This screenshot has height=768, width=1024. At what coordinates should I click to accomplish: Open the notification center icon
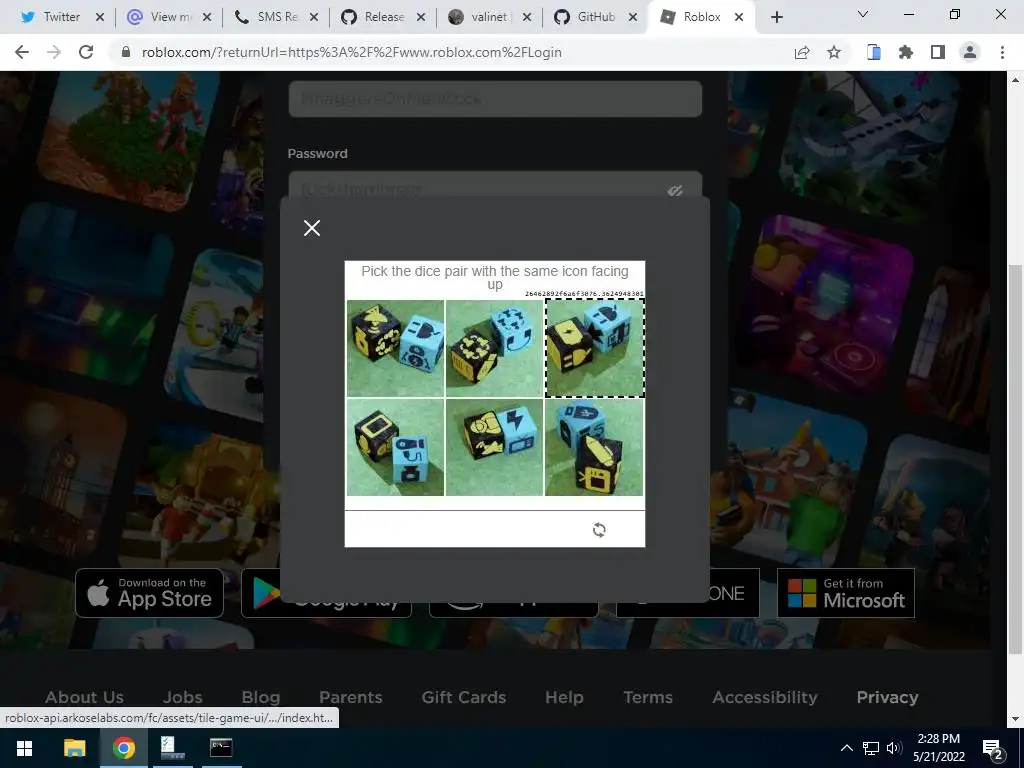993,749
